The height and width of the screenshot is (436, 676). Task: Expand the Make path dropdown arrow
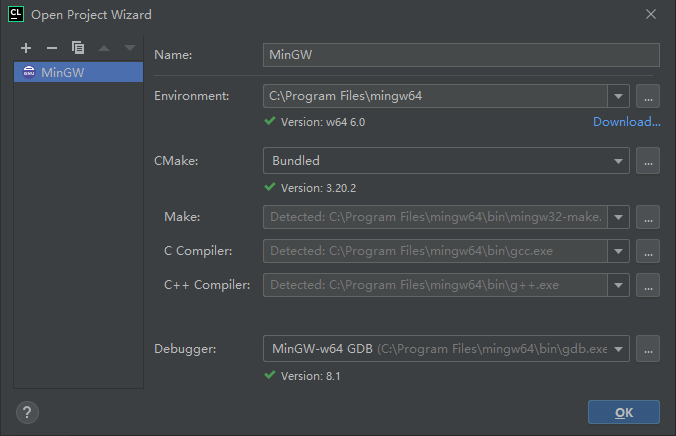pos(618,217)
